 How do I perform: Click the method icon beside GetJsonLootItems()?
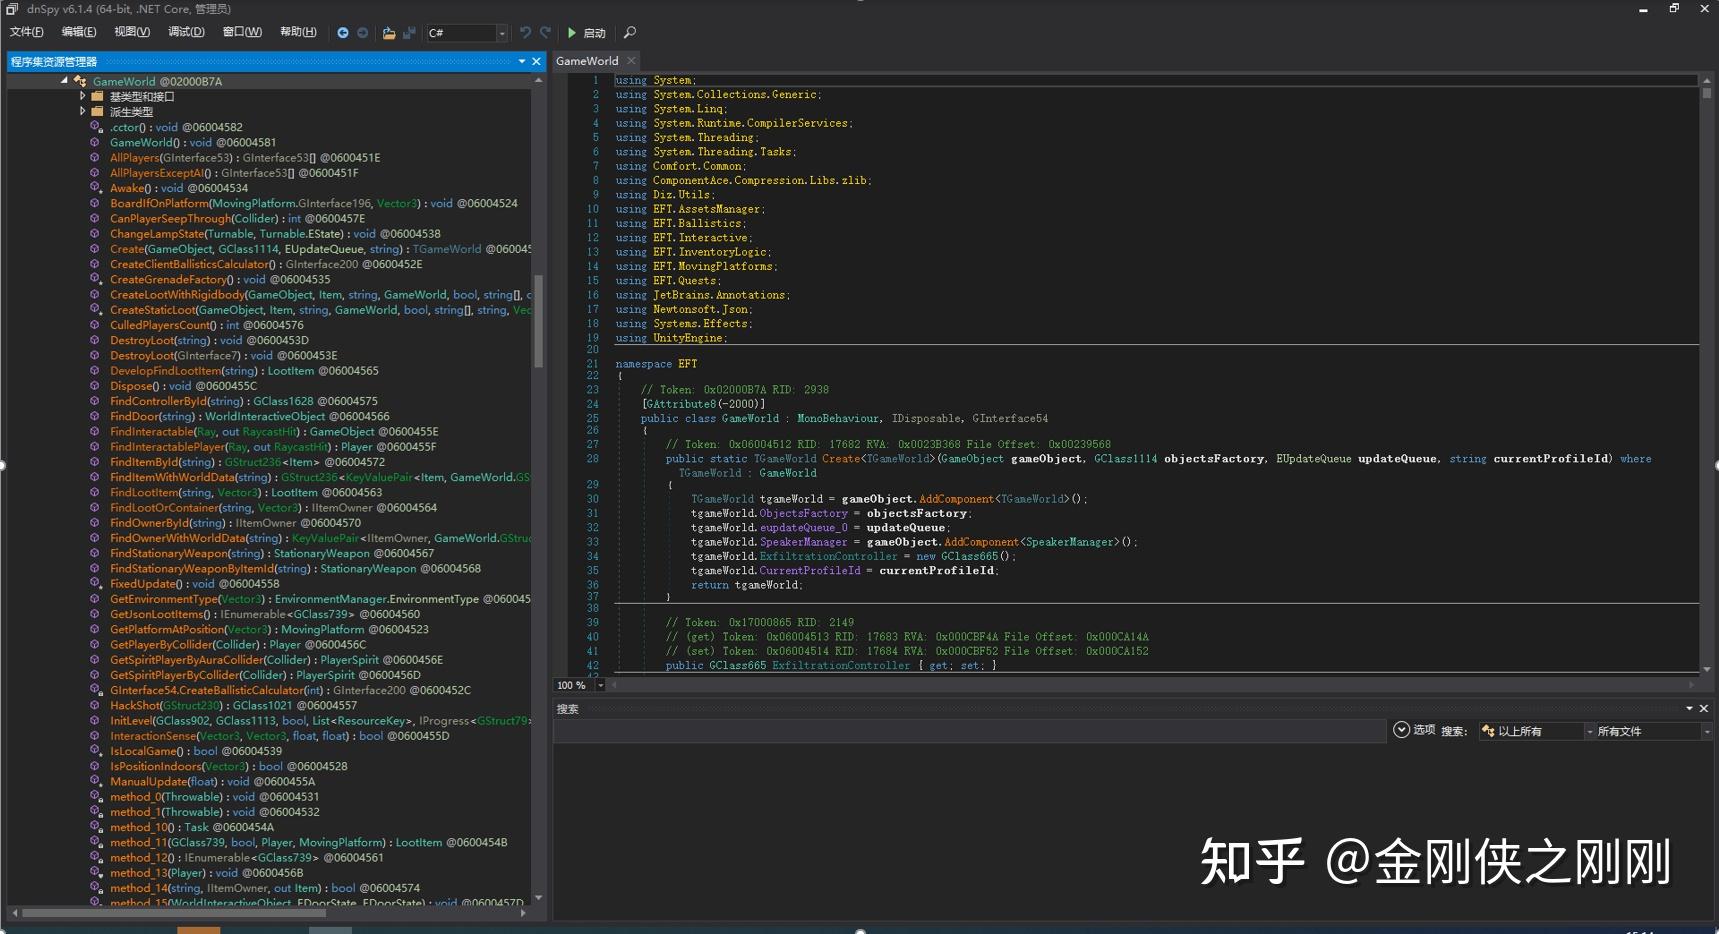(96, 614)
